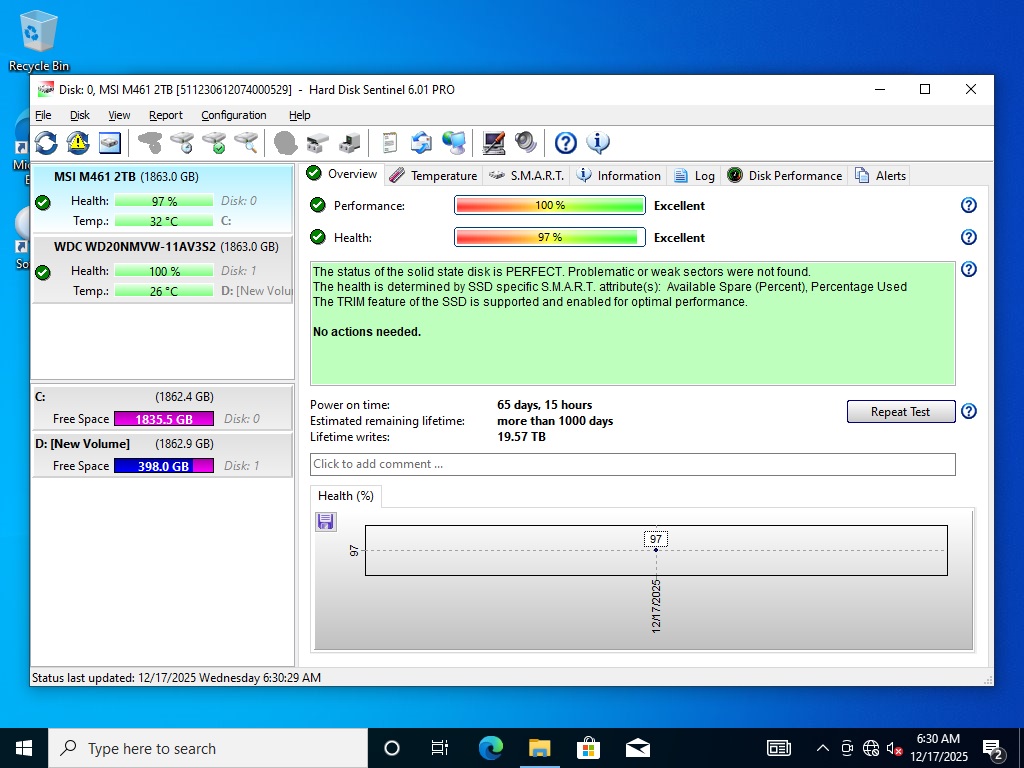
Task: Click the comment input field
Action: pos(632,464)
